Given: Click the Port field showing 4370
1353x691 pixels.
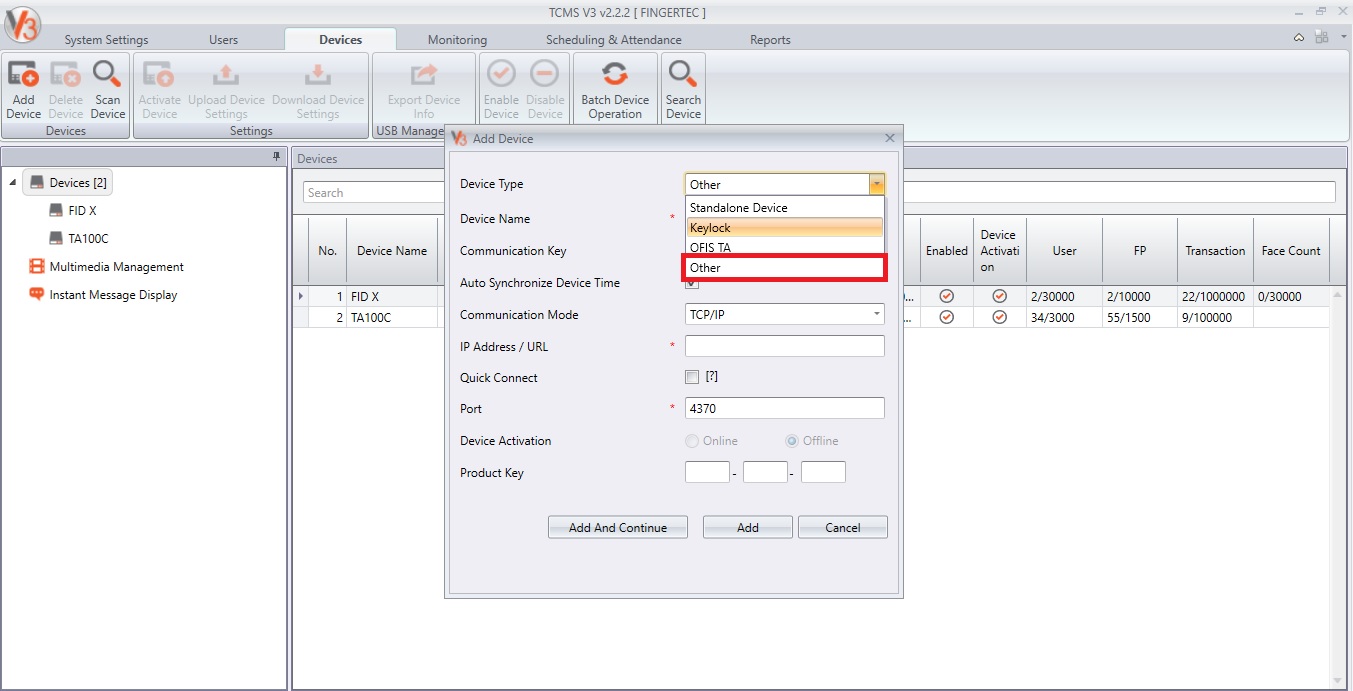Looking at the screenshot, I should point(785,408).
